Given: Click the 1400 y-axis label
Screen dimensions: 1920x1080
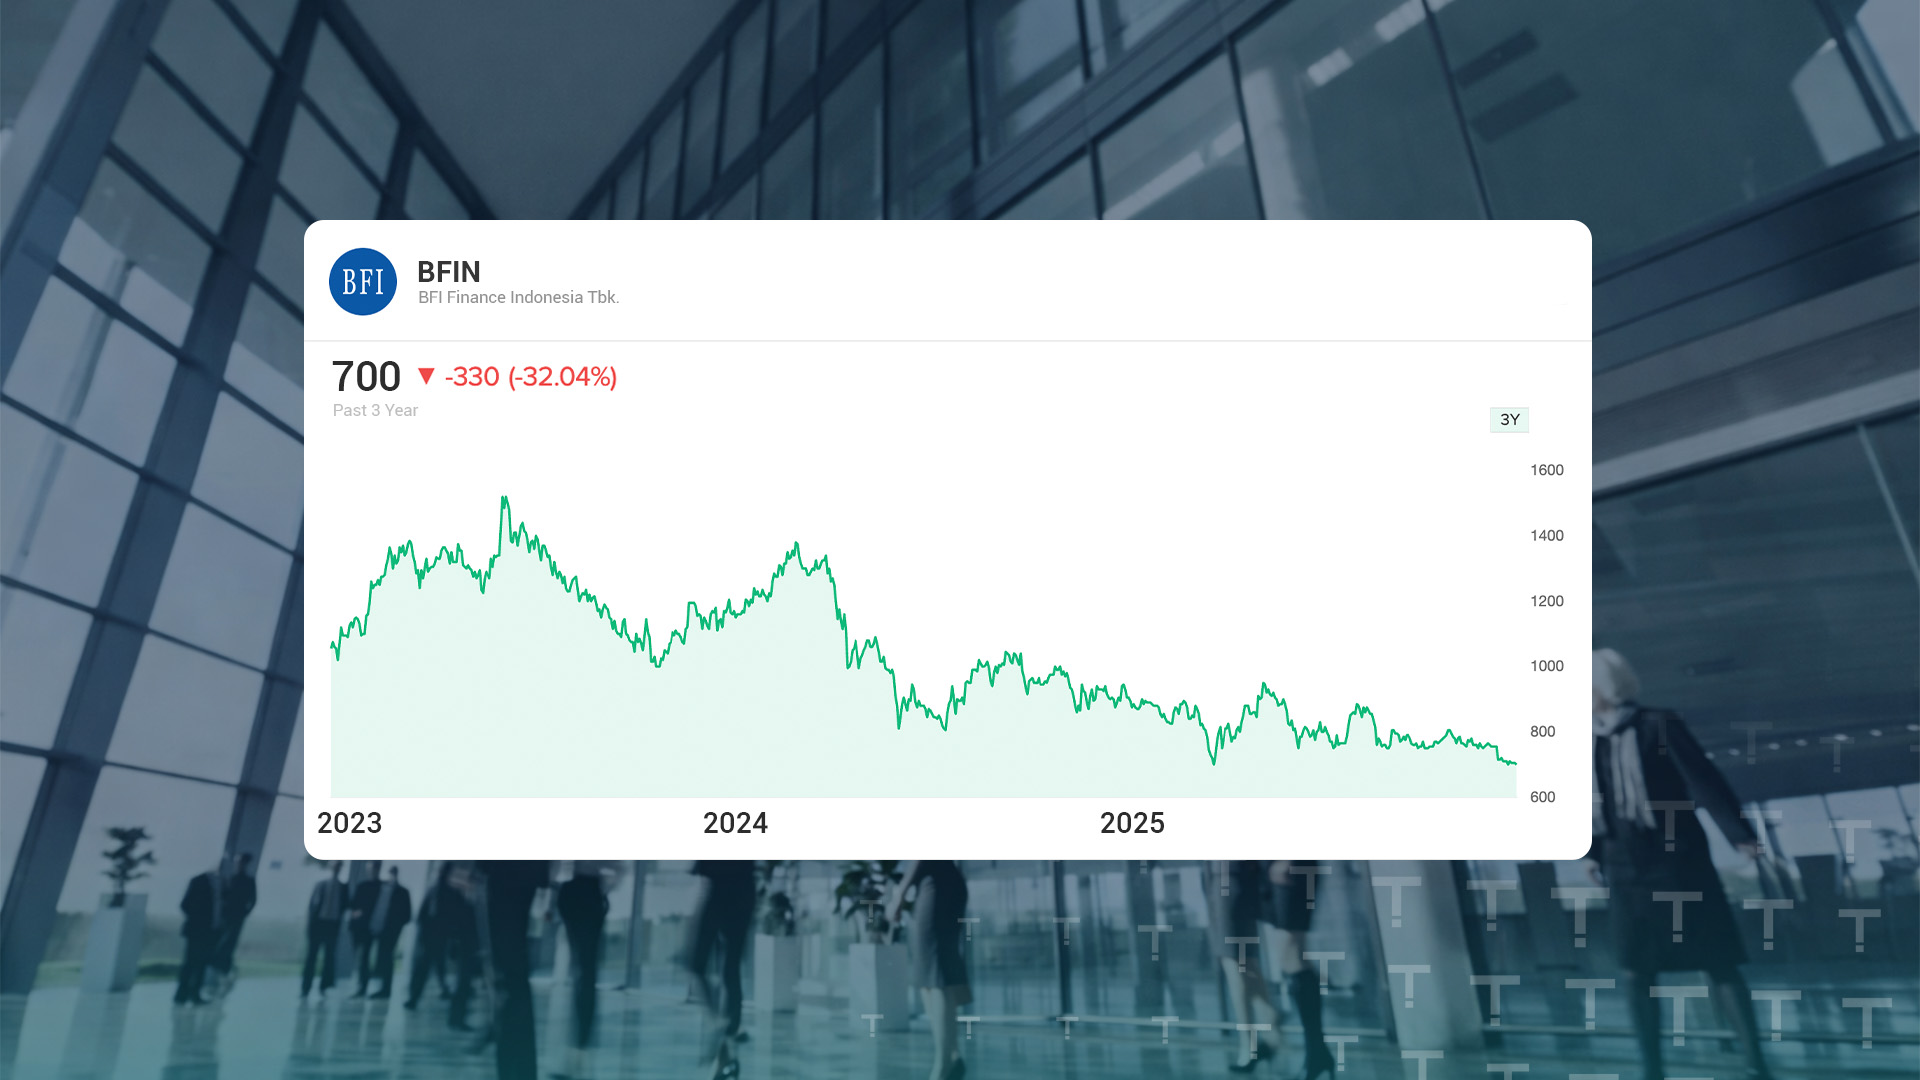Looking at the screenshot, I should 1547,536.
